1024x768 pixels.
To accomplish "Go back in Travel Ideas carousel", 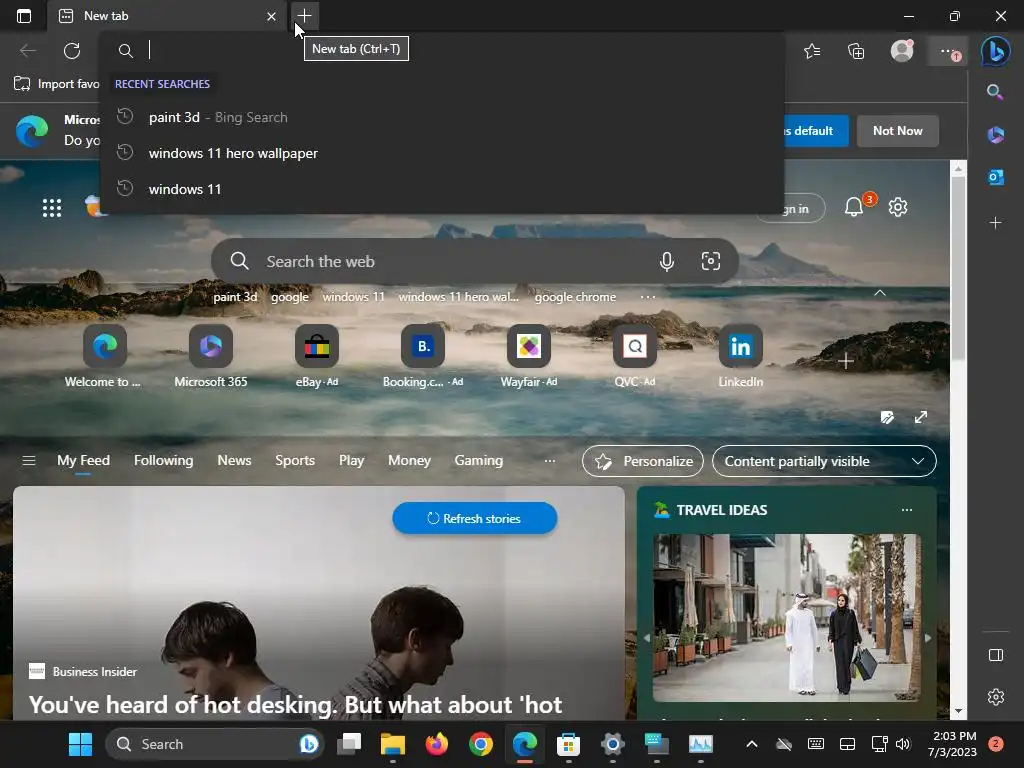I will pos(647,638).
